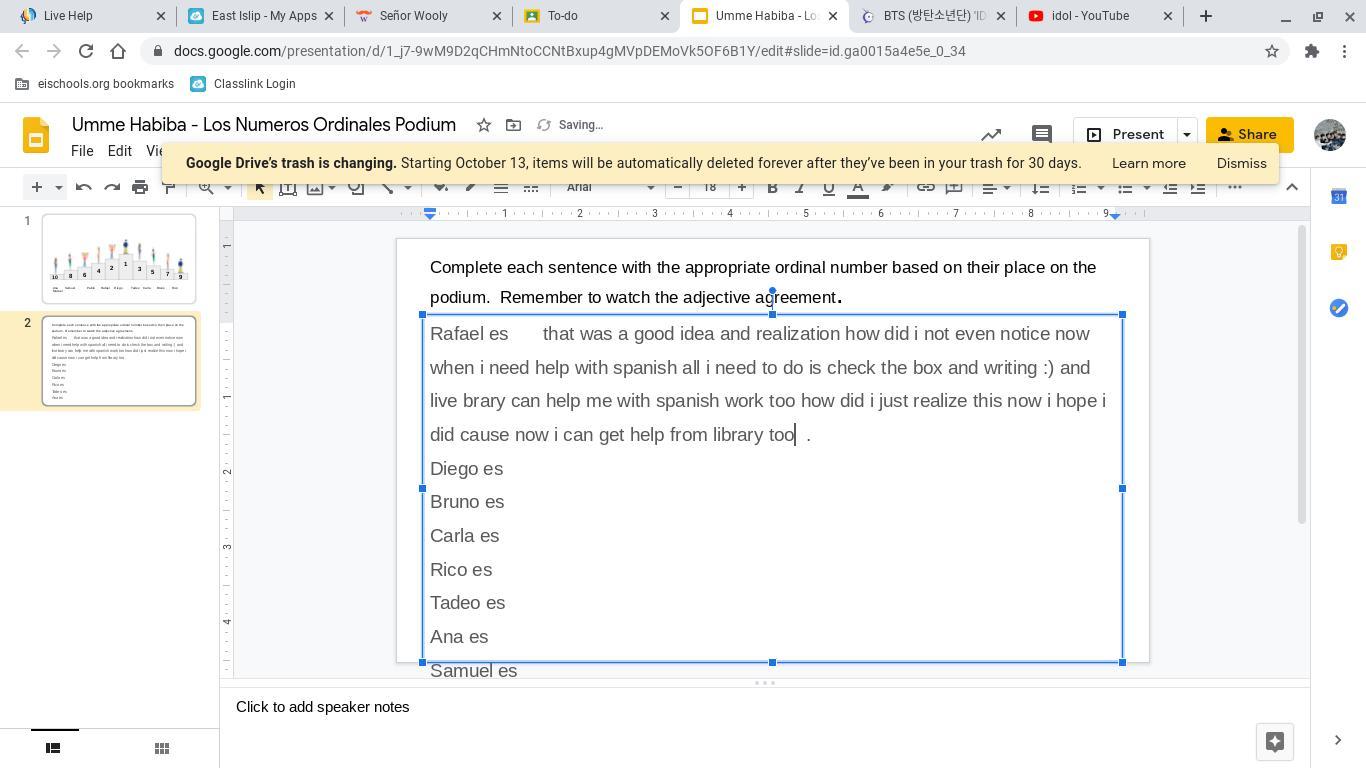Image resolution: width=1366 pixels, height=768 pixels.
Task: Toggle bold formatting
Action: click(772, 187)
